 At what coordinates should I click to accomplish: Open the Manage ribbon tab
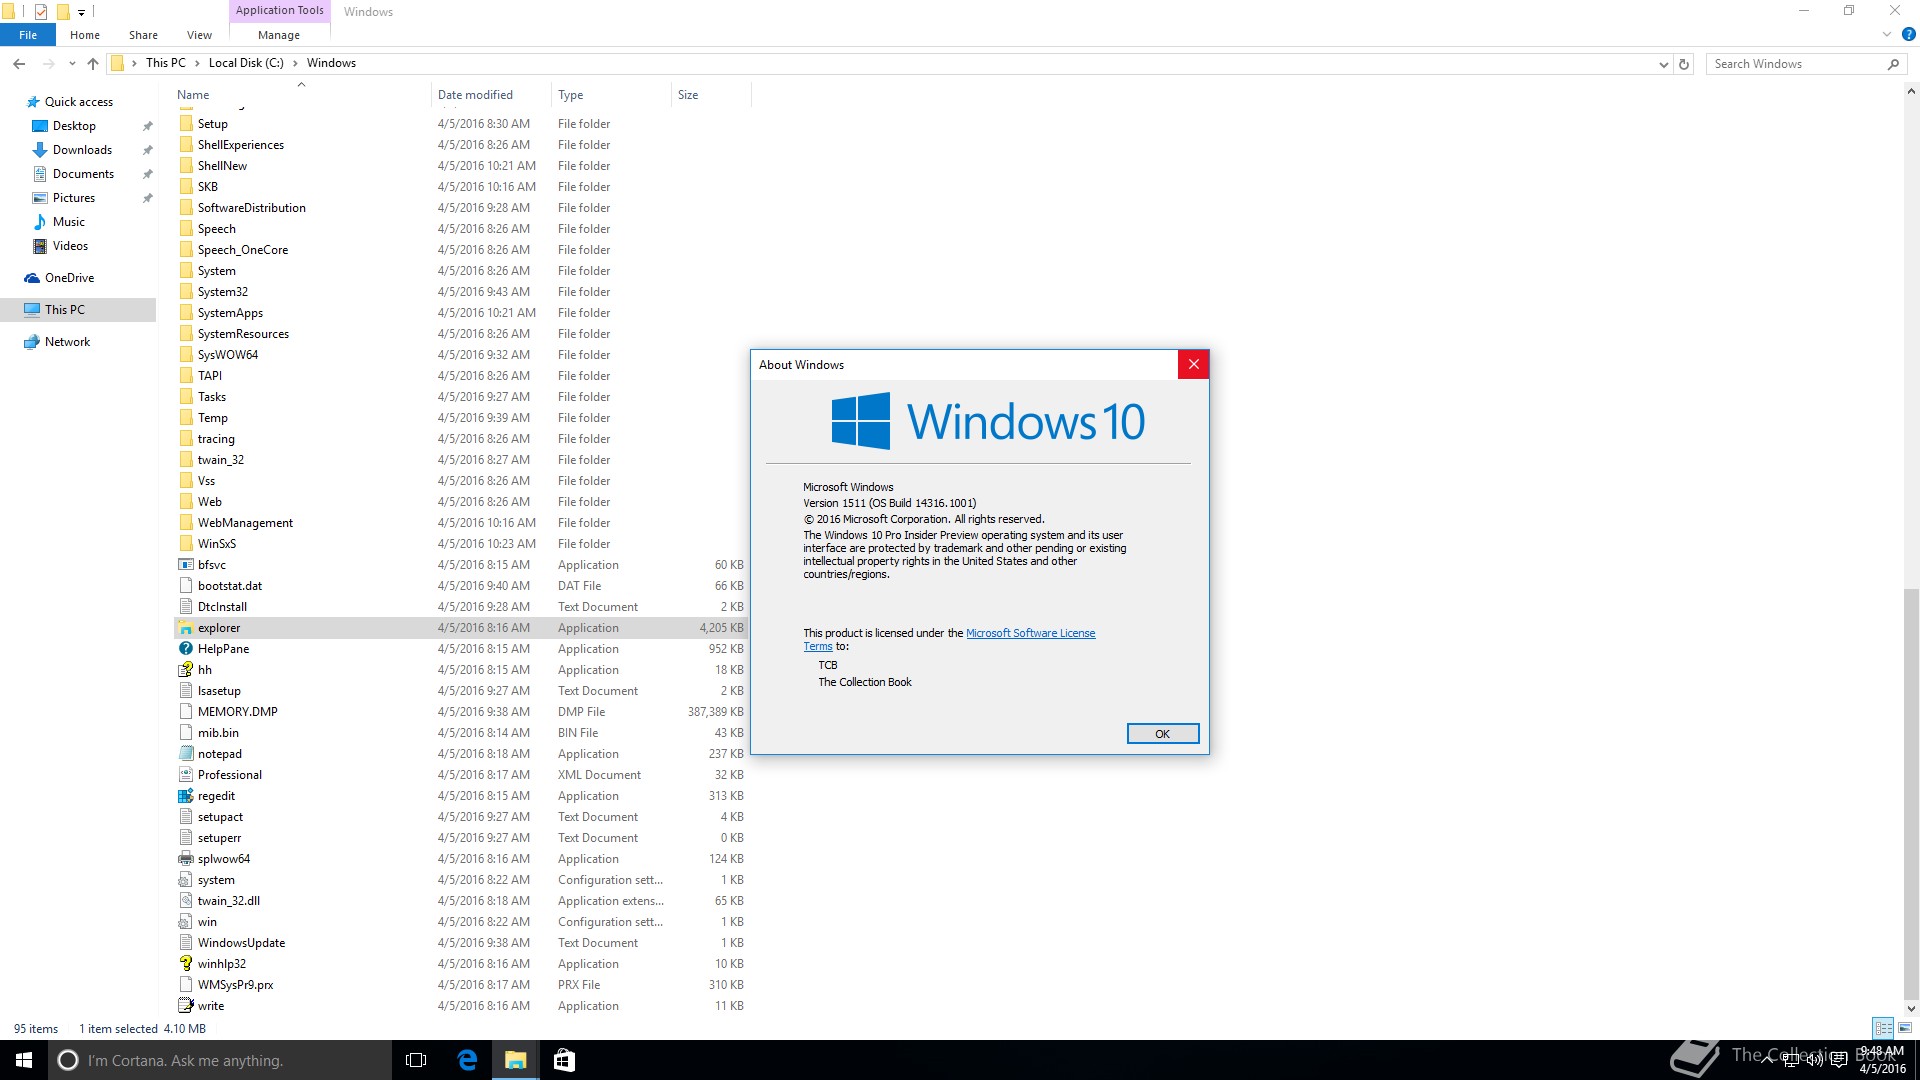coord(279,35)
